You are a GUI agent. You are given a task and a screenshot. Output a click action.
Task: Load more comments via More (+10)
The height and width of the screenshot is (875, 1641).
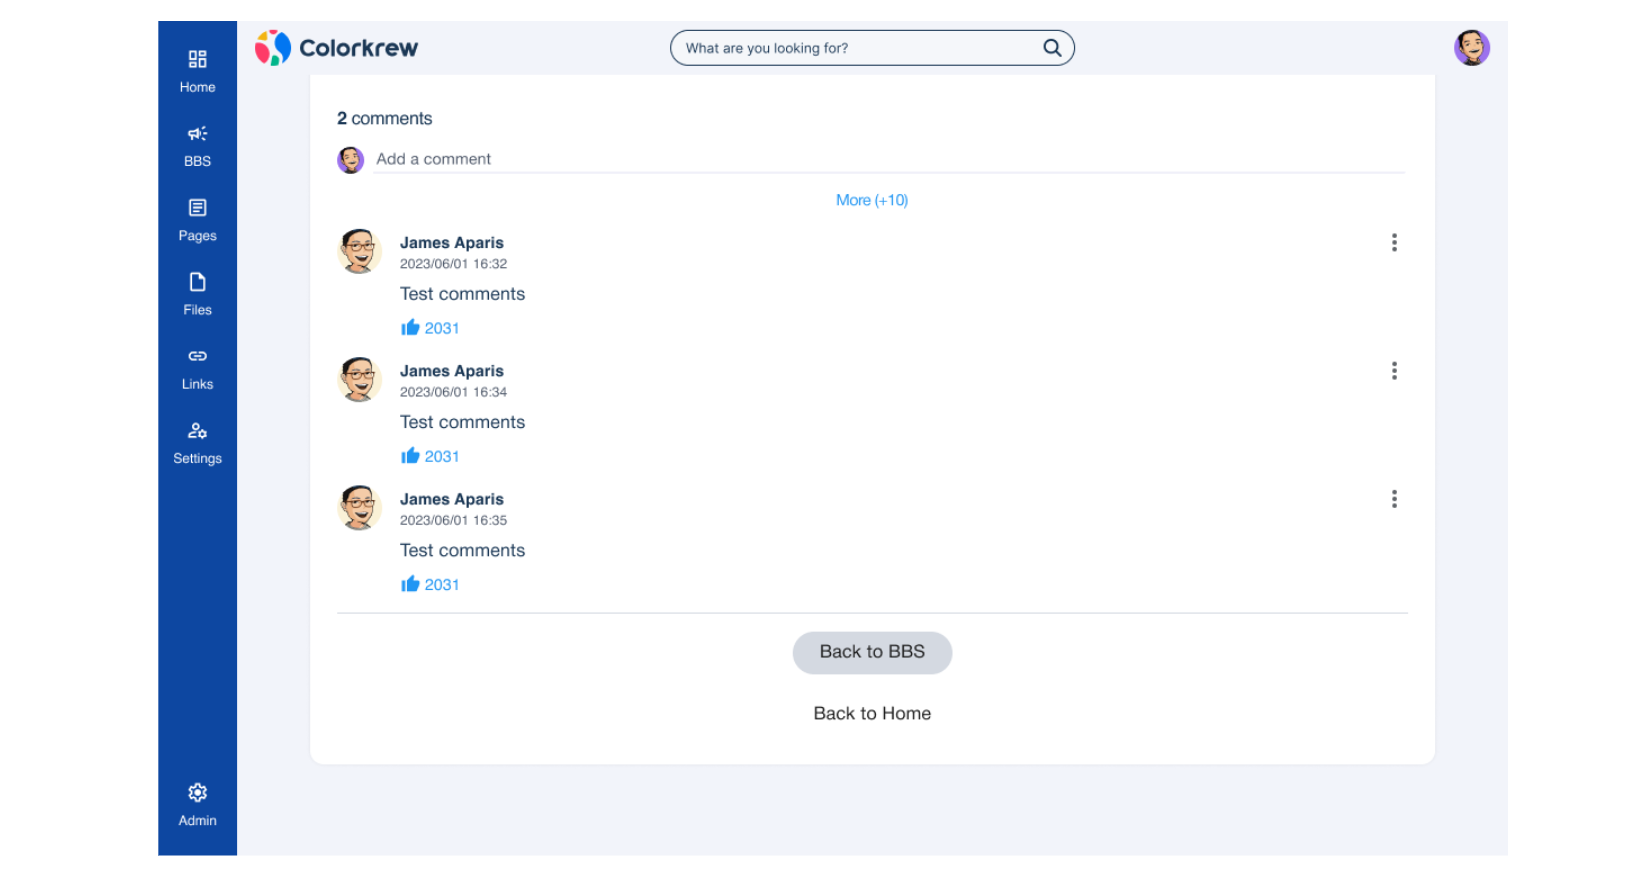click(871, 200)
